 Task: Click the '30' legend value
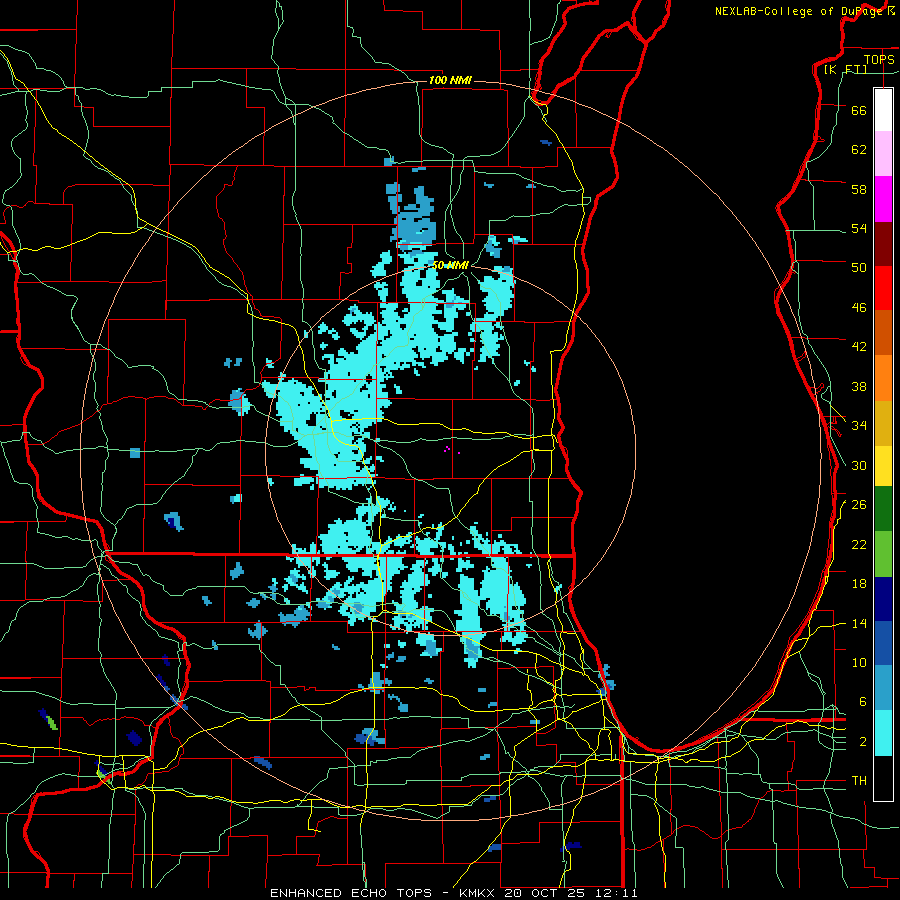click(859, 465)
